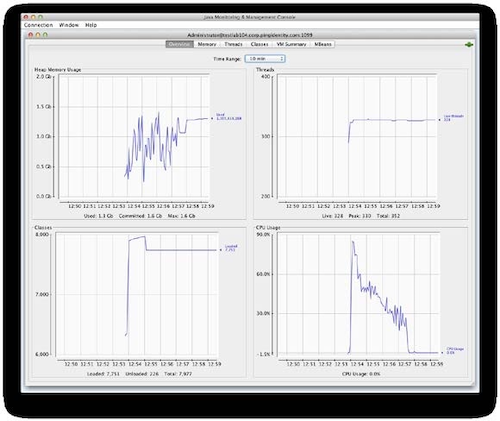This screenshot has height=421, width=500.
Task: Click the green connection status icon
Action: 469,45
